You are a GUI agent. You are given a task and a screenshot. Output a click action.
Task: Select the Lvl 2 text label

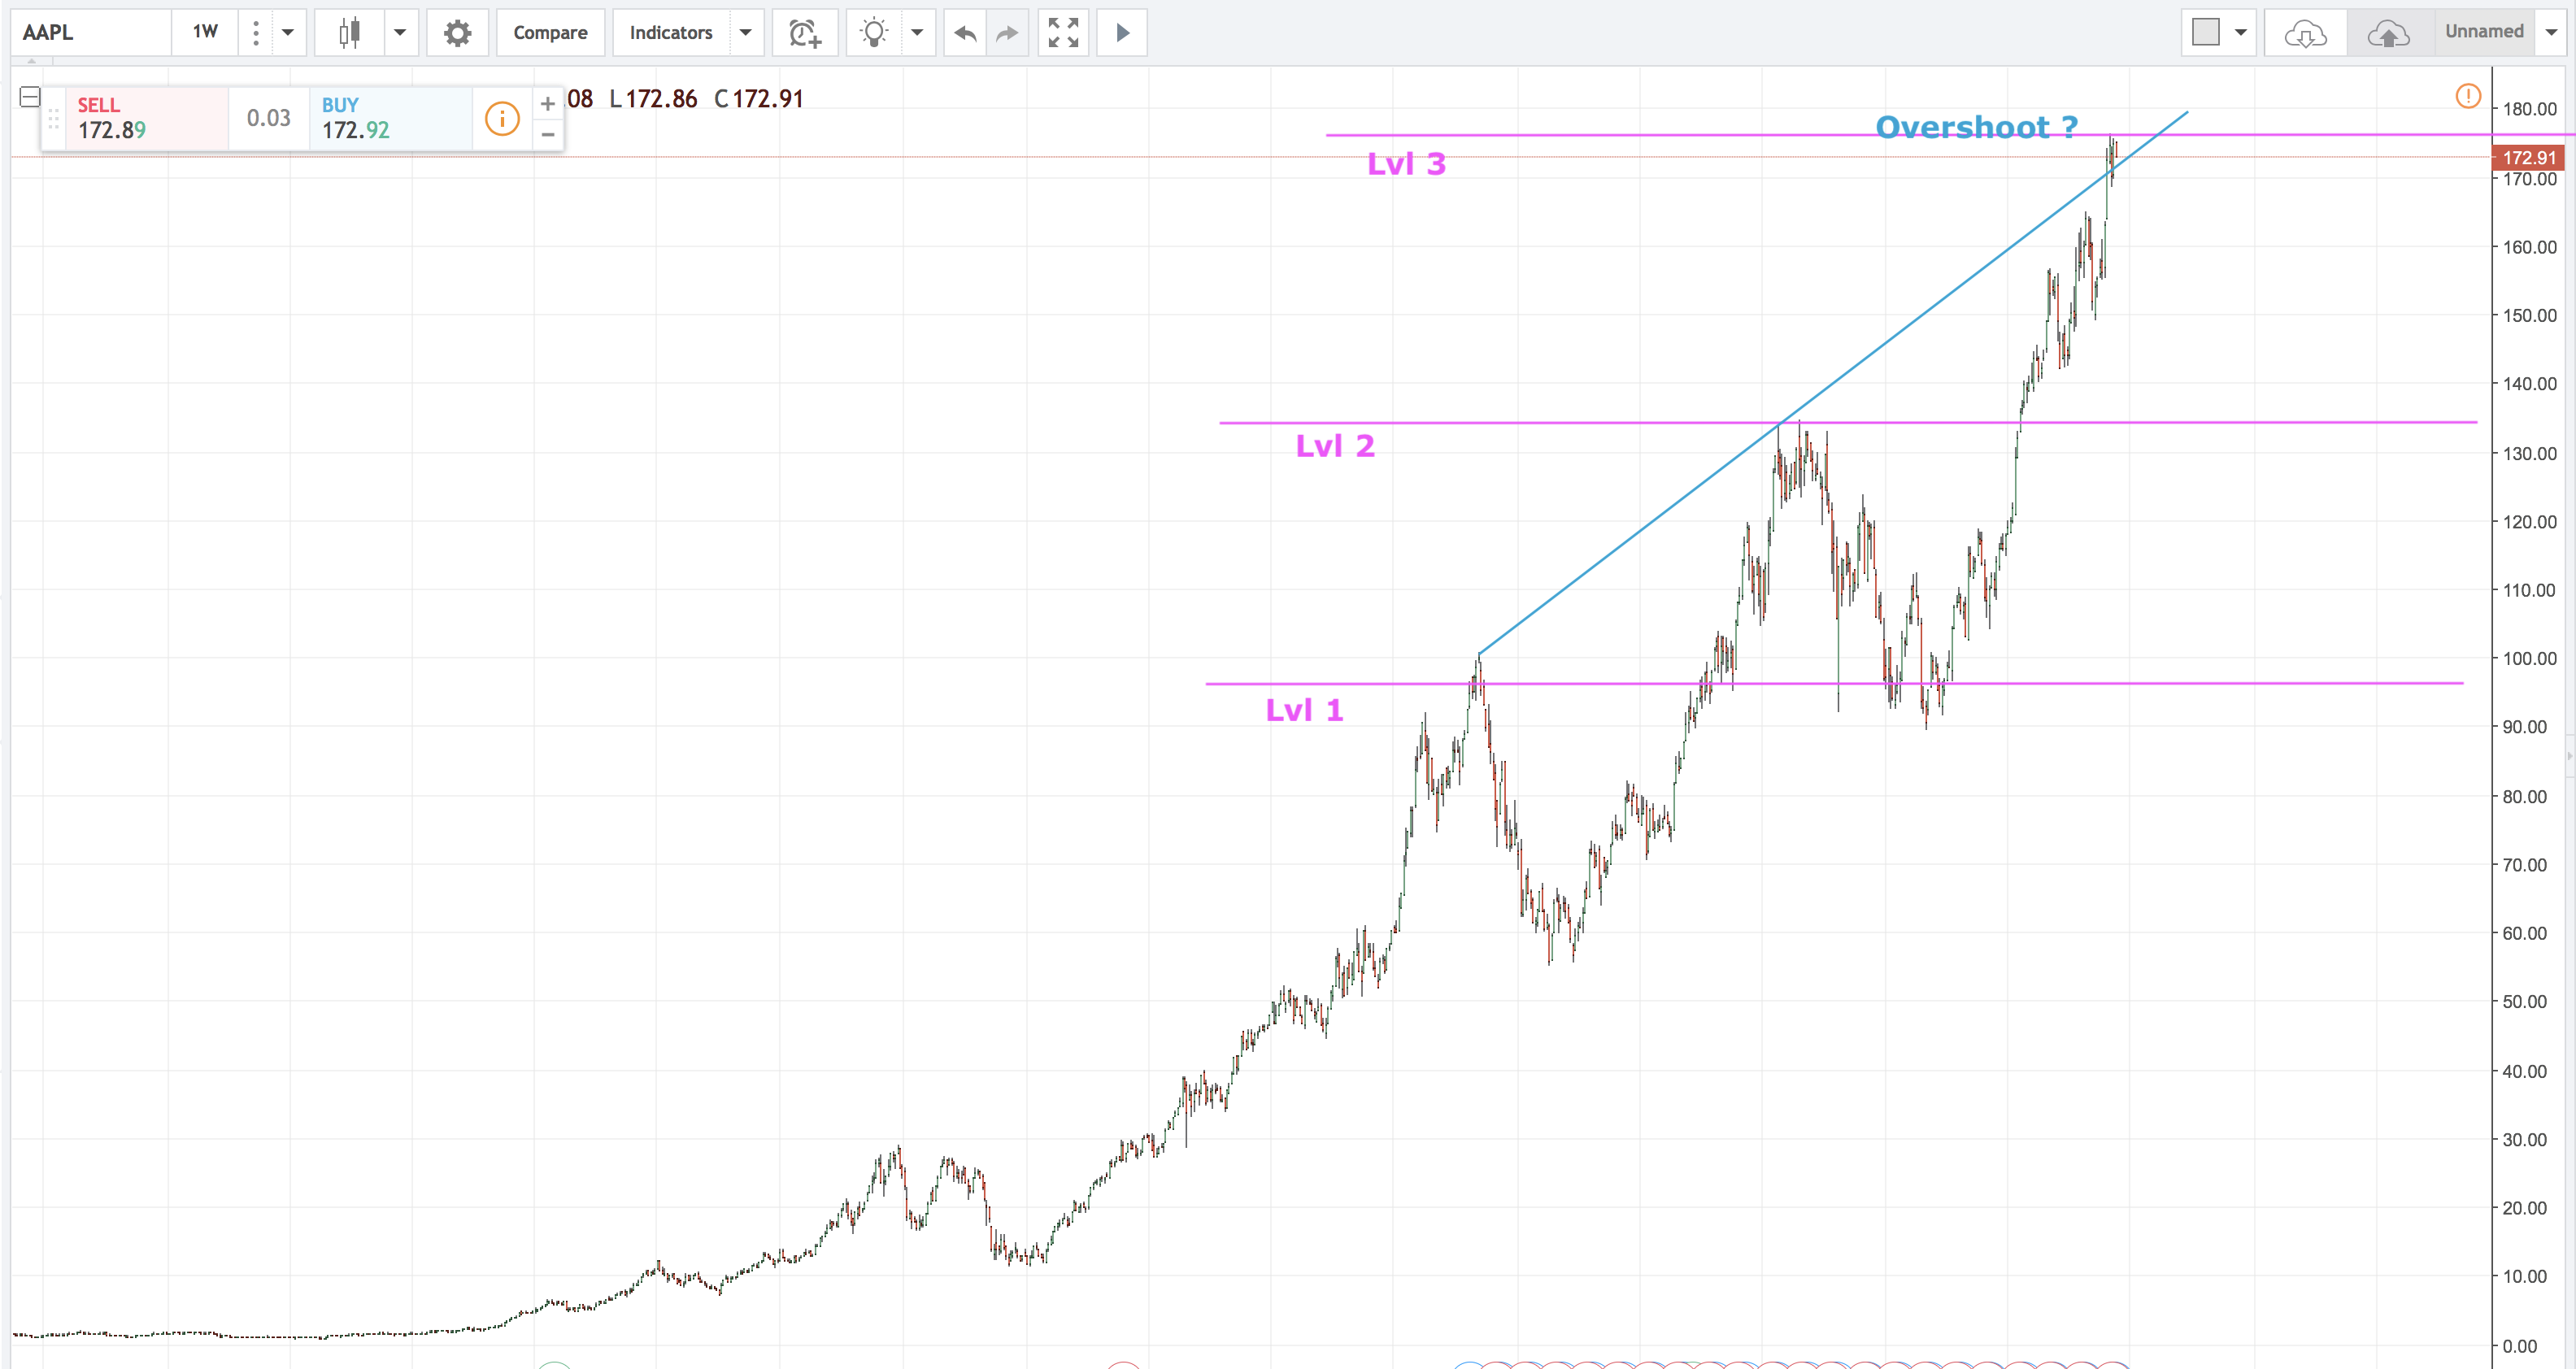(x=1335, y=446)
